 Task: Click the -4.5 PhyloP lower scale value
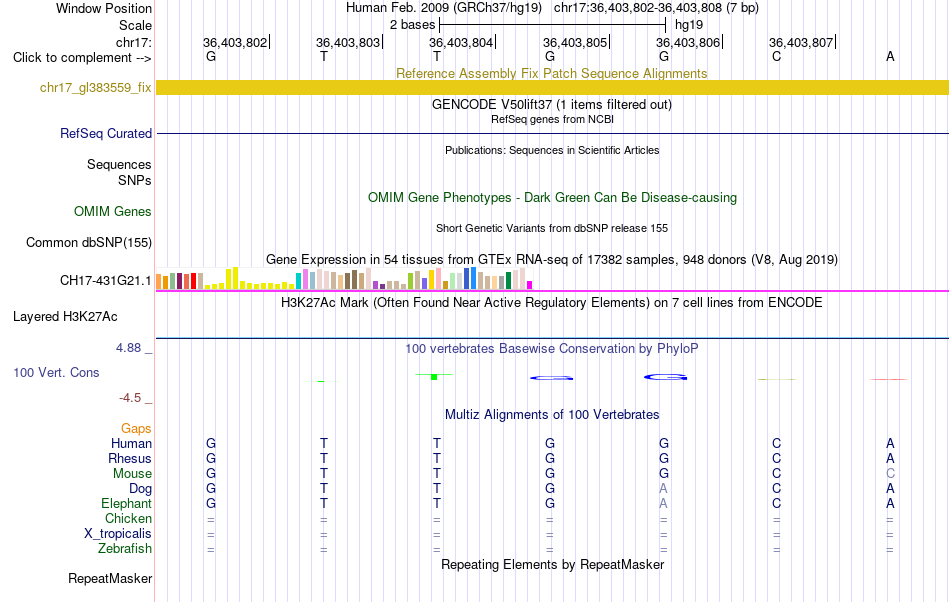[x=130, y=397]
